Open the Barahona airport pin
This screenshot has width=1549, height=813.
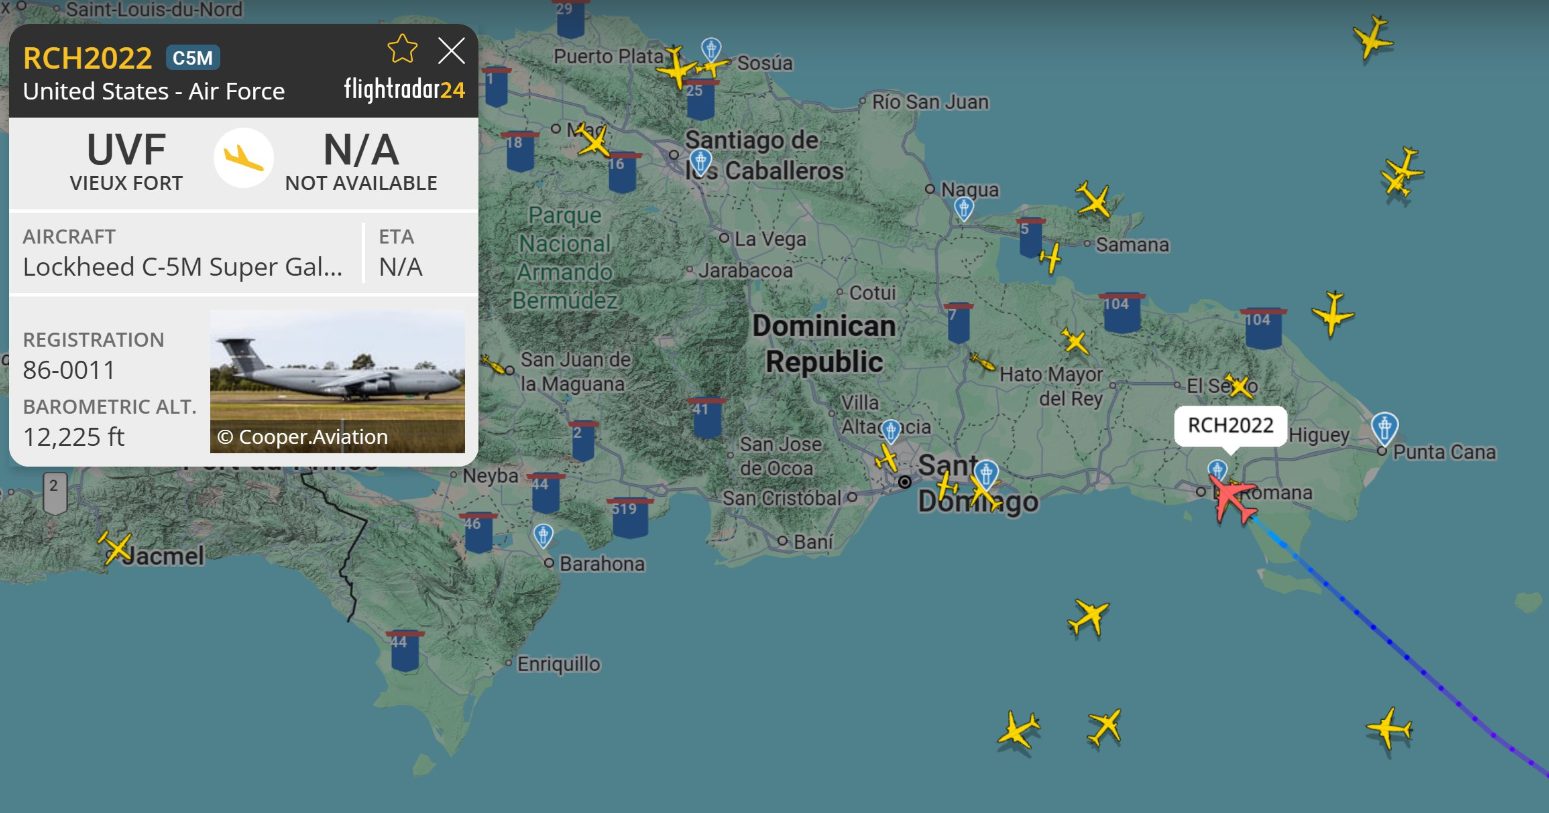click(543, 535)
